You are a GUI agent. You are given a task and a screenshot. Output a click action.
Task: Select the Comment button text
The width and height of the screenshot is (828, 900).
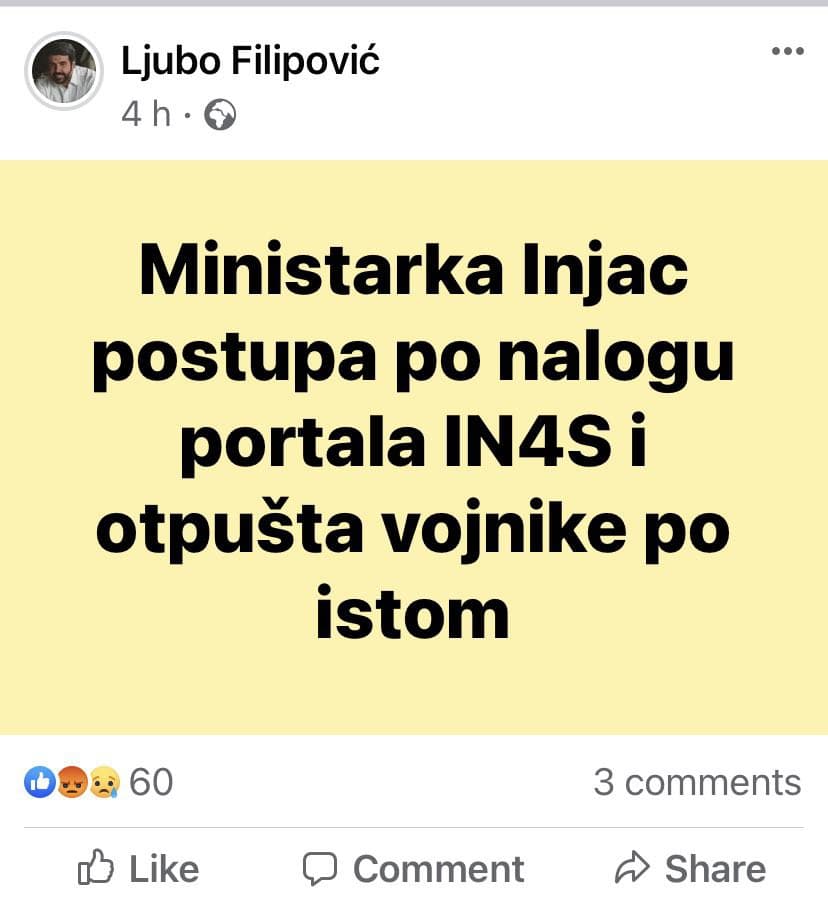438,868
